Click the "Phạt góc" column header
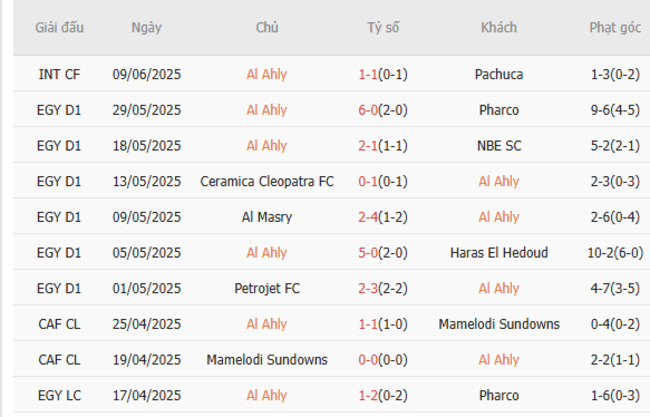 coord(614,27)
